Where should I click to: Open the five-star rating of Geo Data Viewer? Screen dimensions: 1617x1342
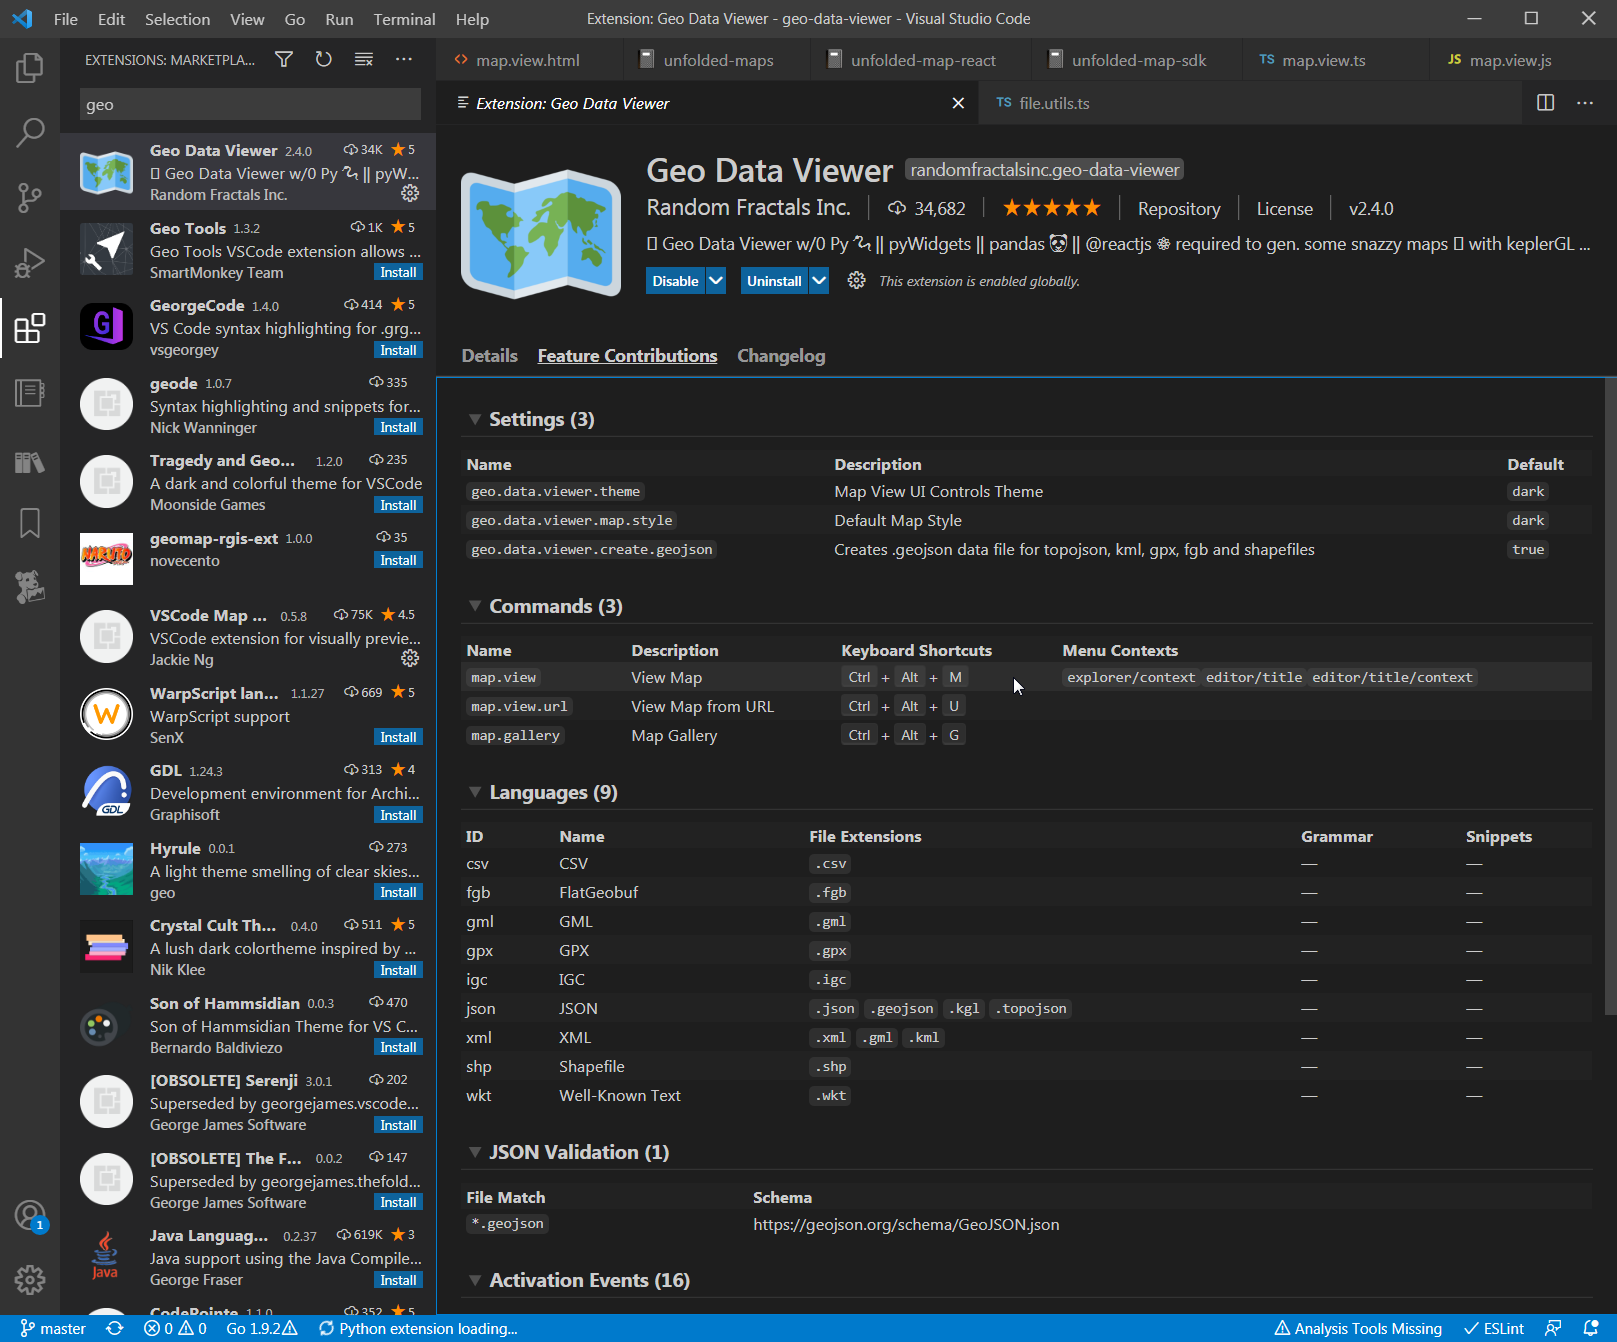coord(1051,208)
